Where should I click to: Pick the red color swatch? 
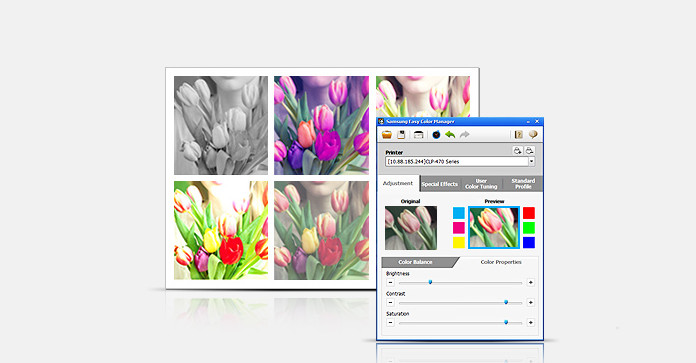529,213
